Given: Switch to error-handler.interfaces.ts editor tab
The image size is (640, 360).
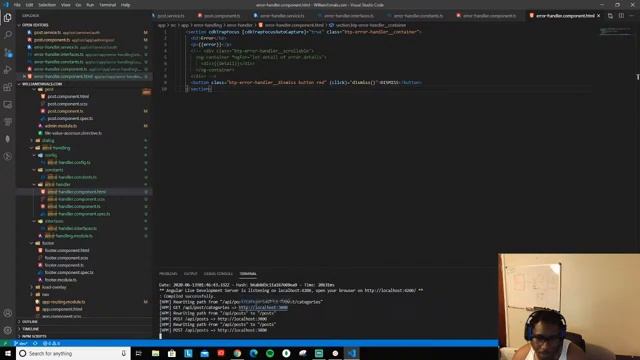Looking at the screenshot, I should [348, 16].
